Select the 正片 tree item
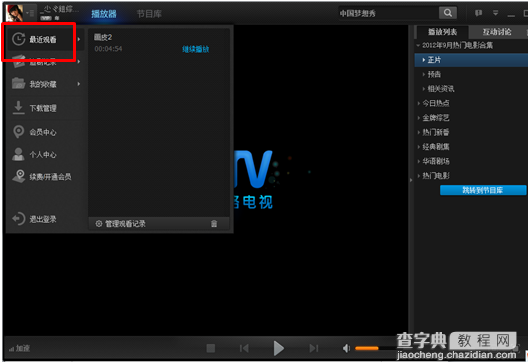The image size is (528, 362). click(x=471, y=60)
